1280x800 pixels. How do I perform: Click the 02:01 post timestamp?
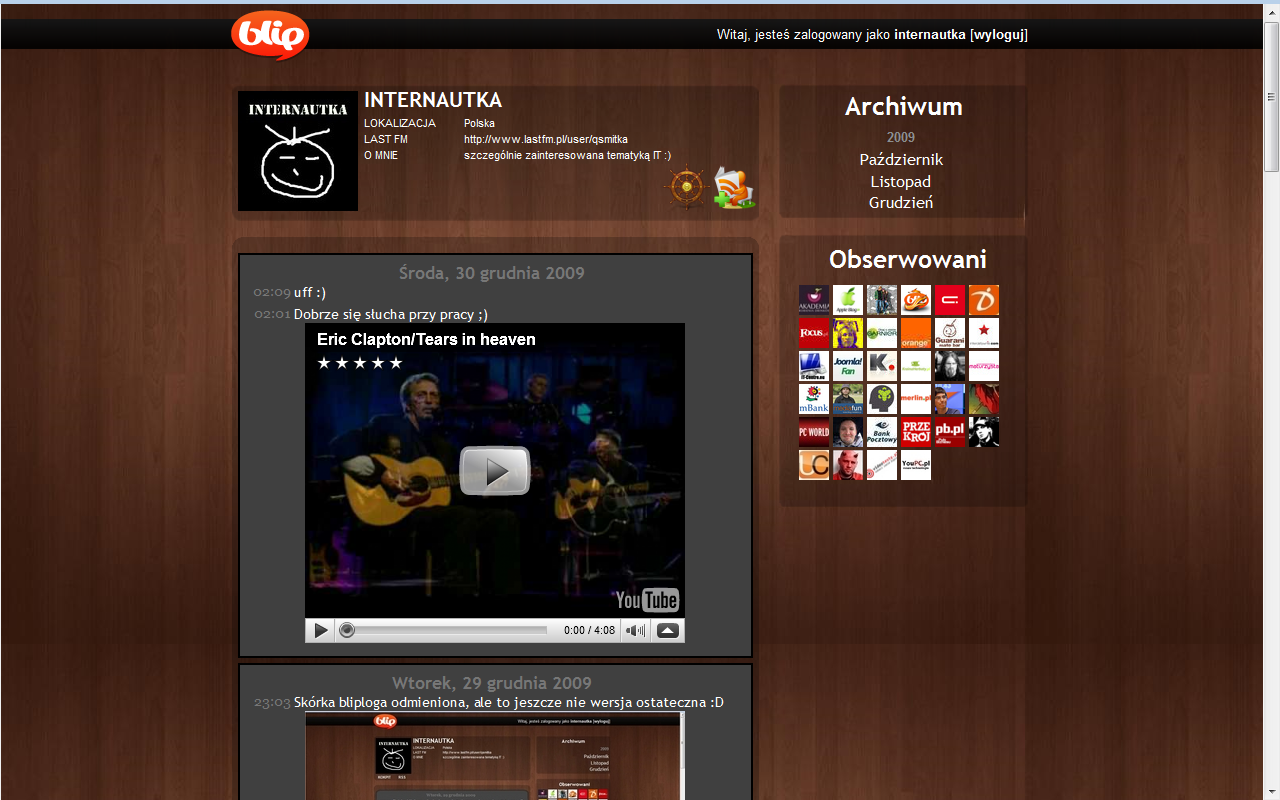tap(272, 314)
